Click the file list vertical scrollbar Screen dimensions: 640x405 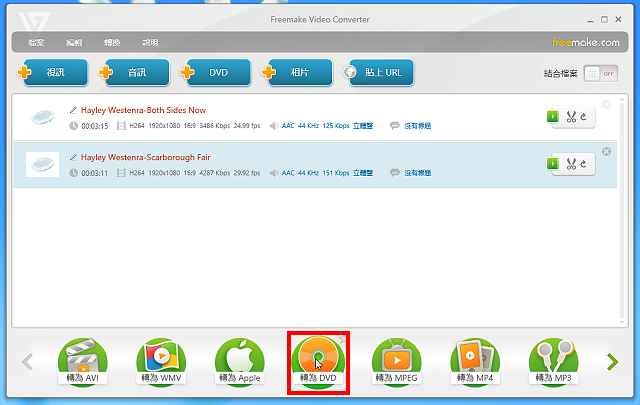pos(622,210)
